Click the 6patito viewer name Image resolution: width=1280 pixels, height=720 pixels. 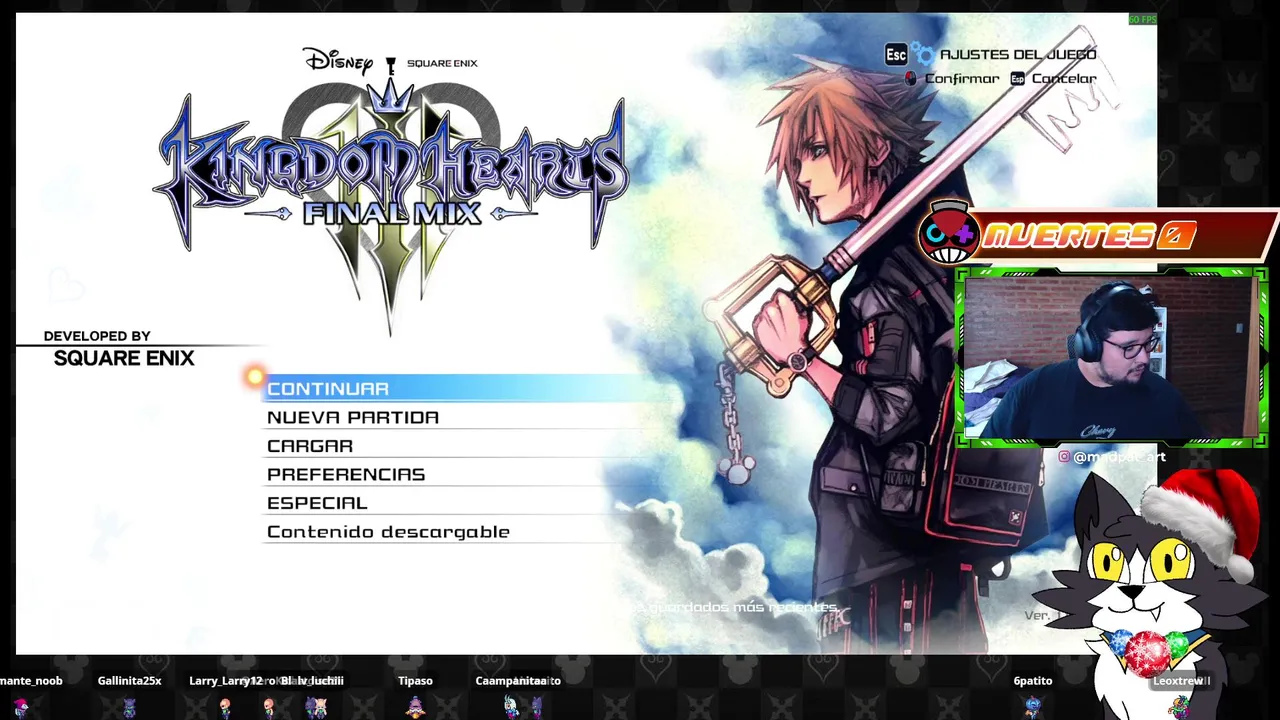[1033, 680]
